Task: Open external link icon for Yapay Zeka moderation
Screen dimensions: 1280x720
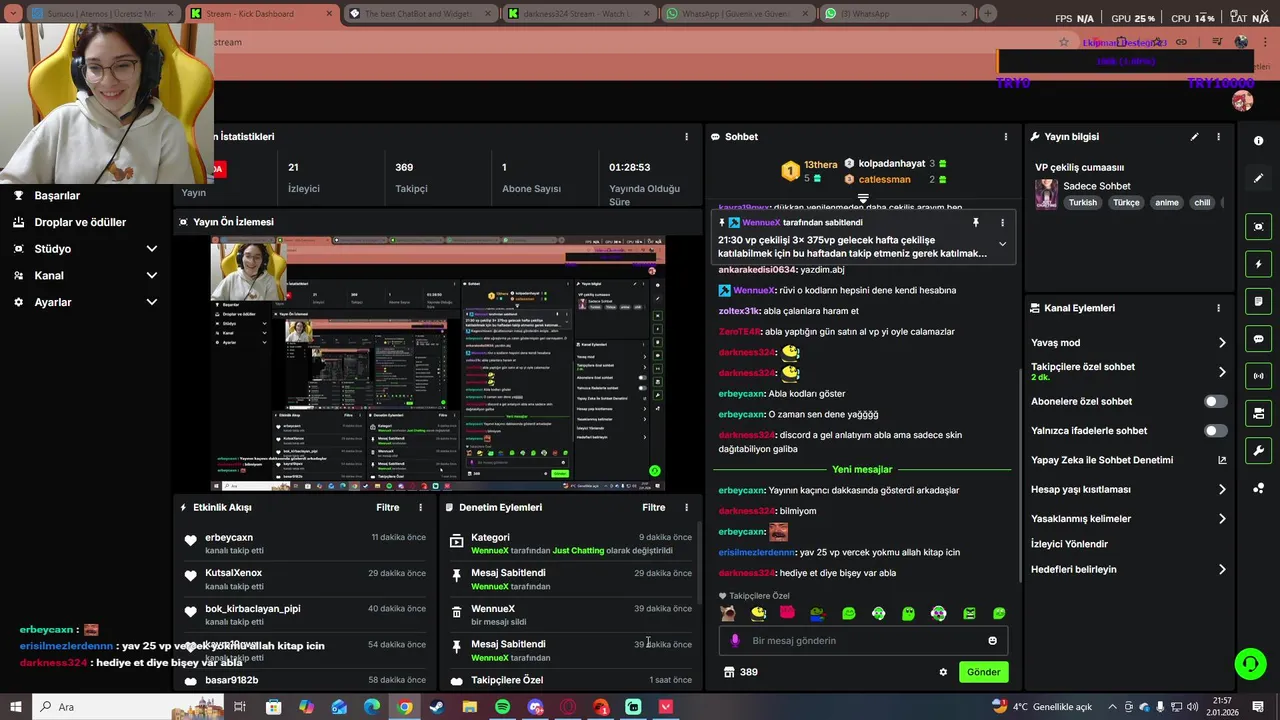Action: point(1222,460)
